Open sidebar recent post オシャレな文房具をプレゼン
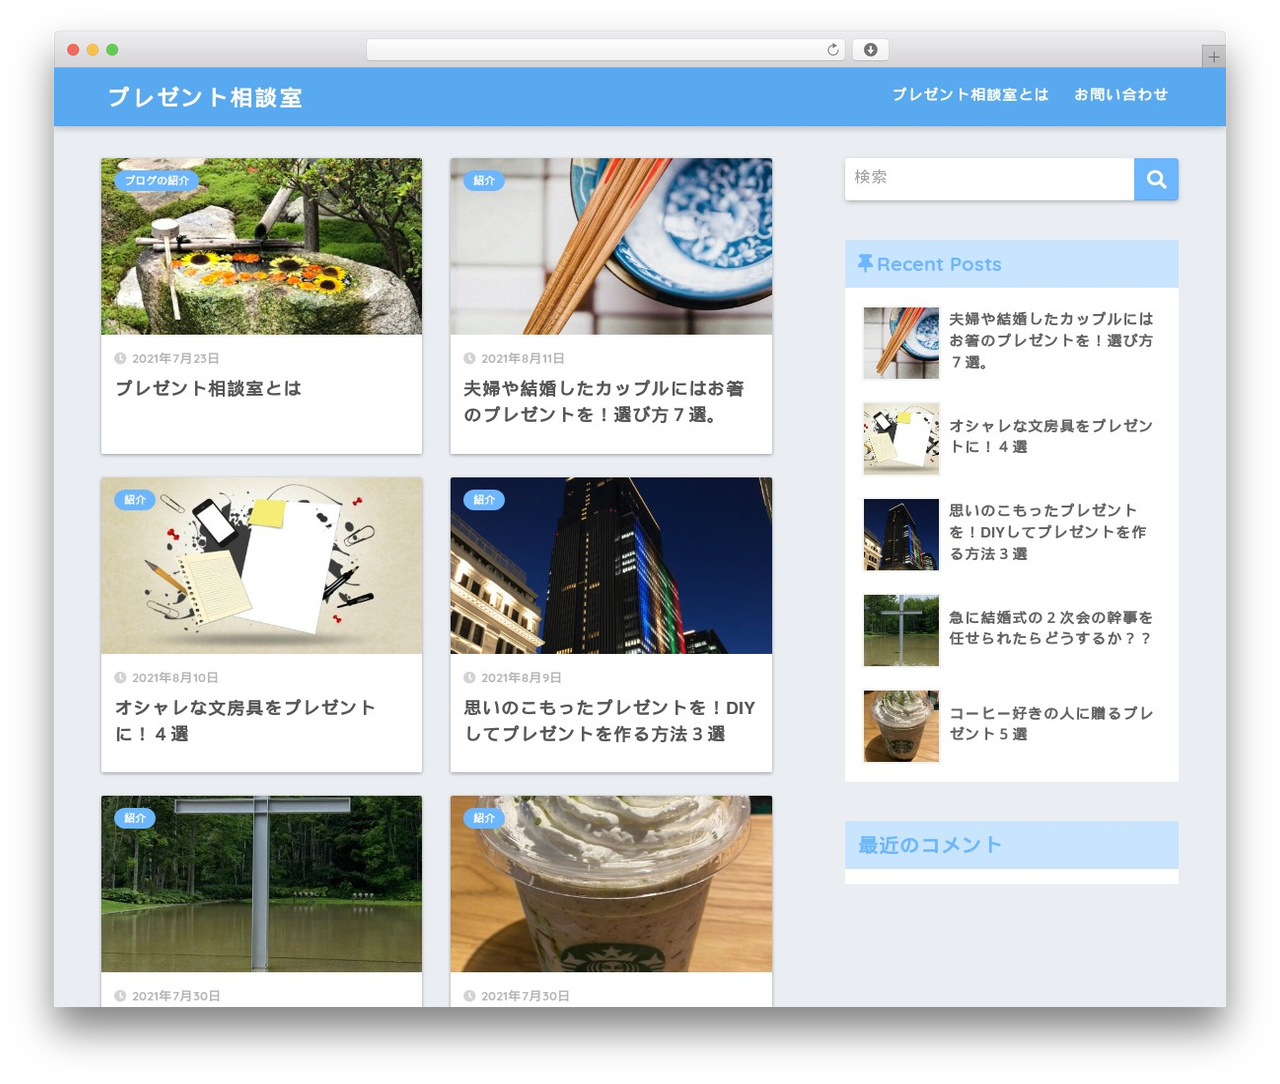The height and width of the screenshot is (1084, 1280). (x=1051, y=436)
